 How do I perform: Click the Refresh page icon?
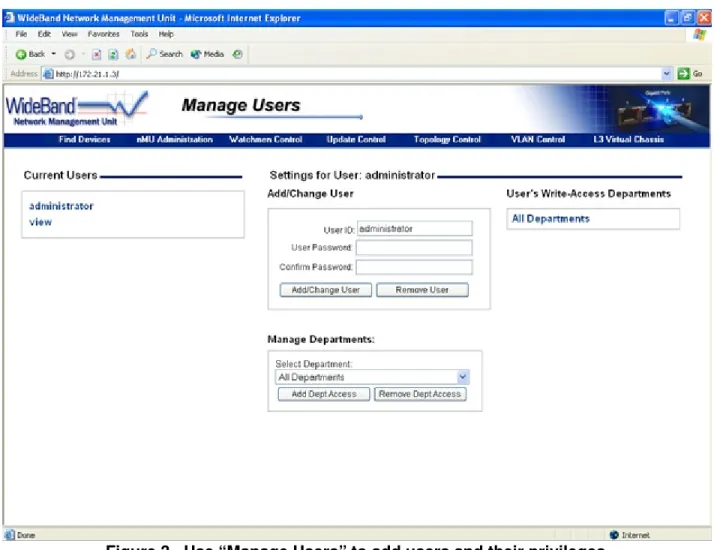coord(113,55)
